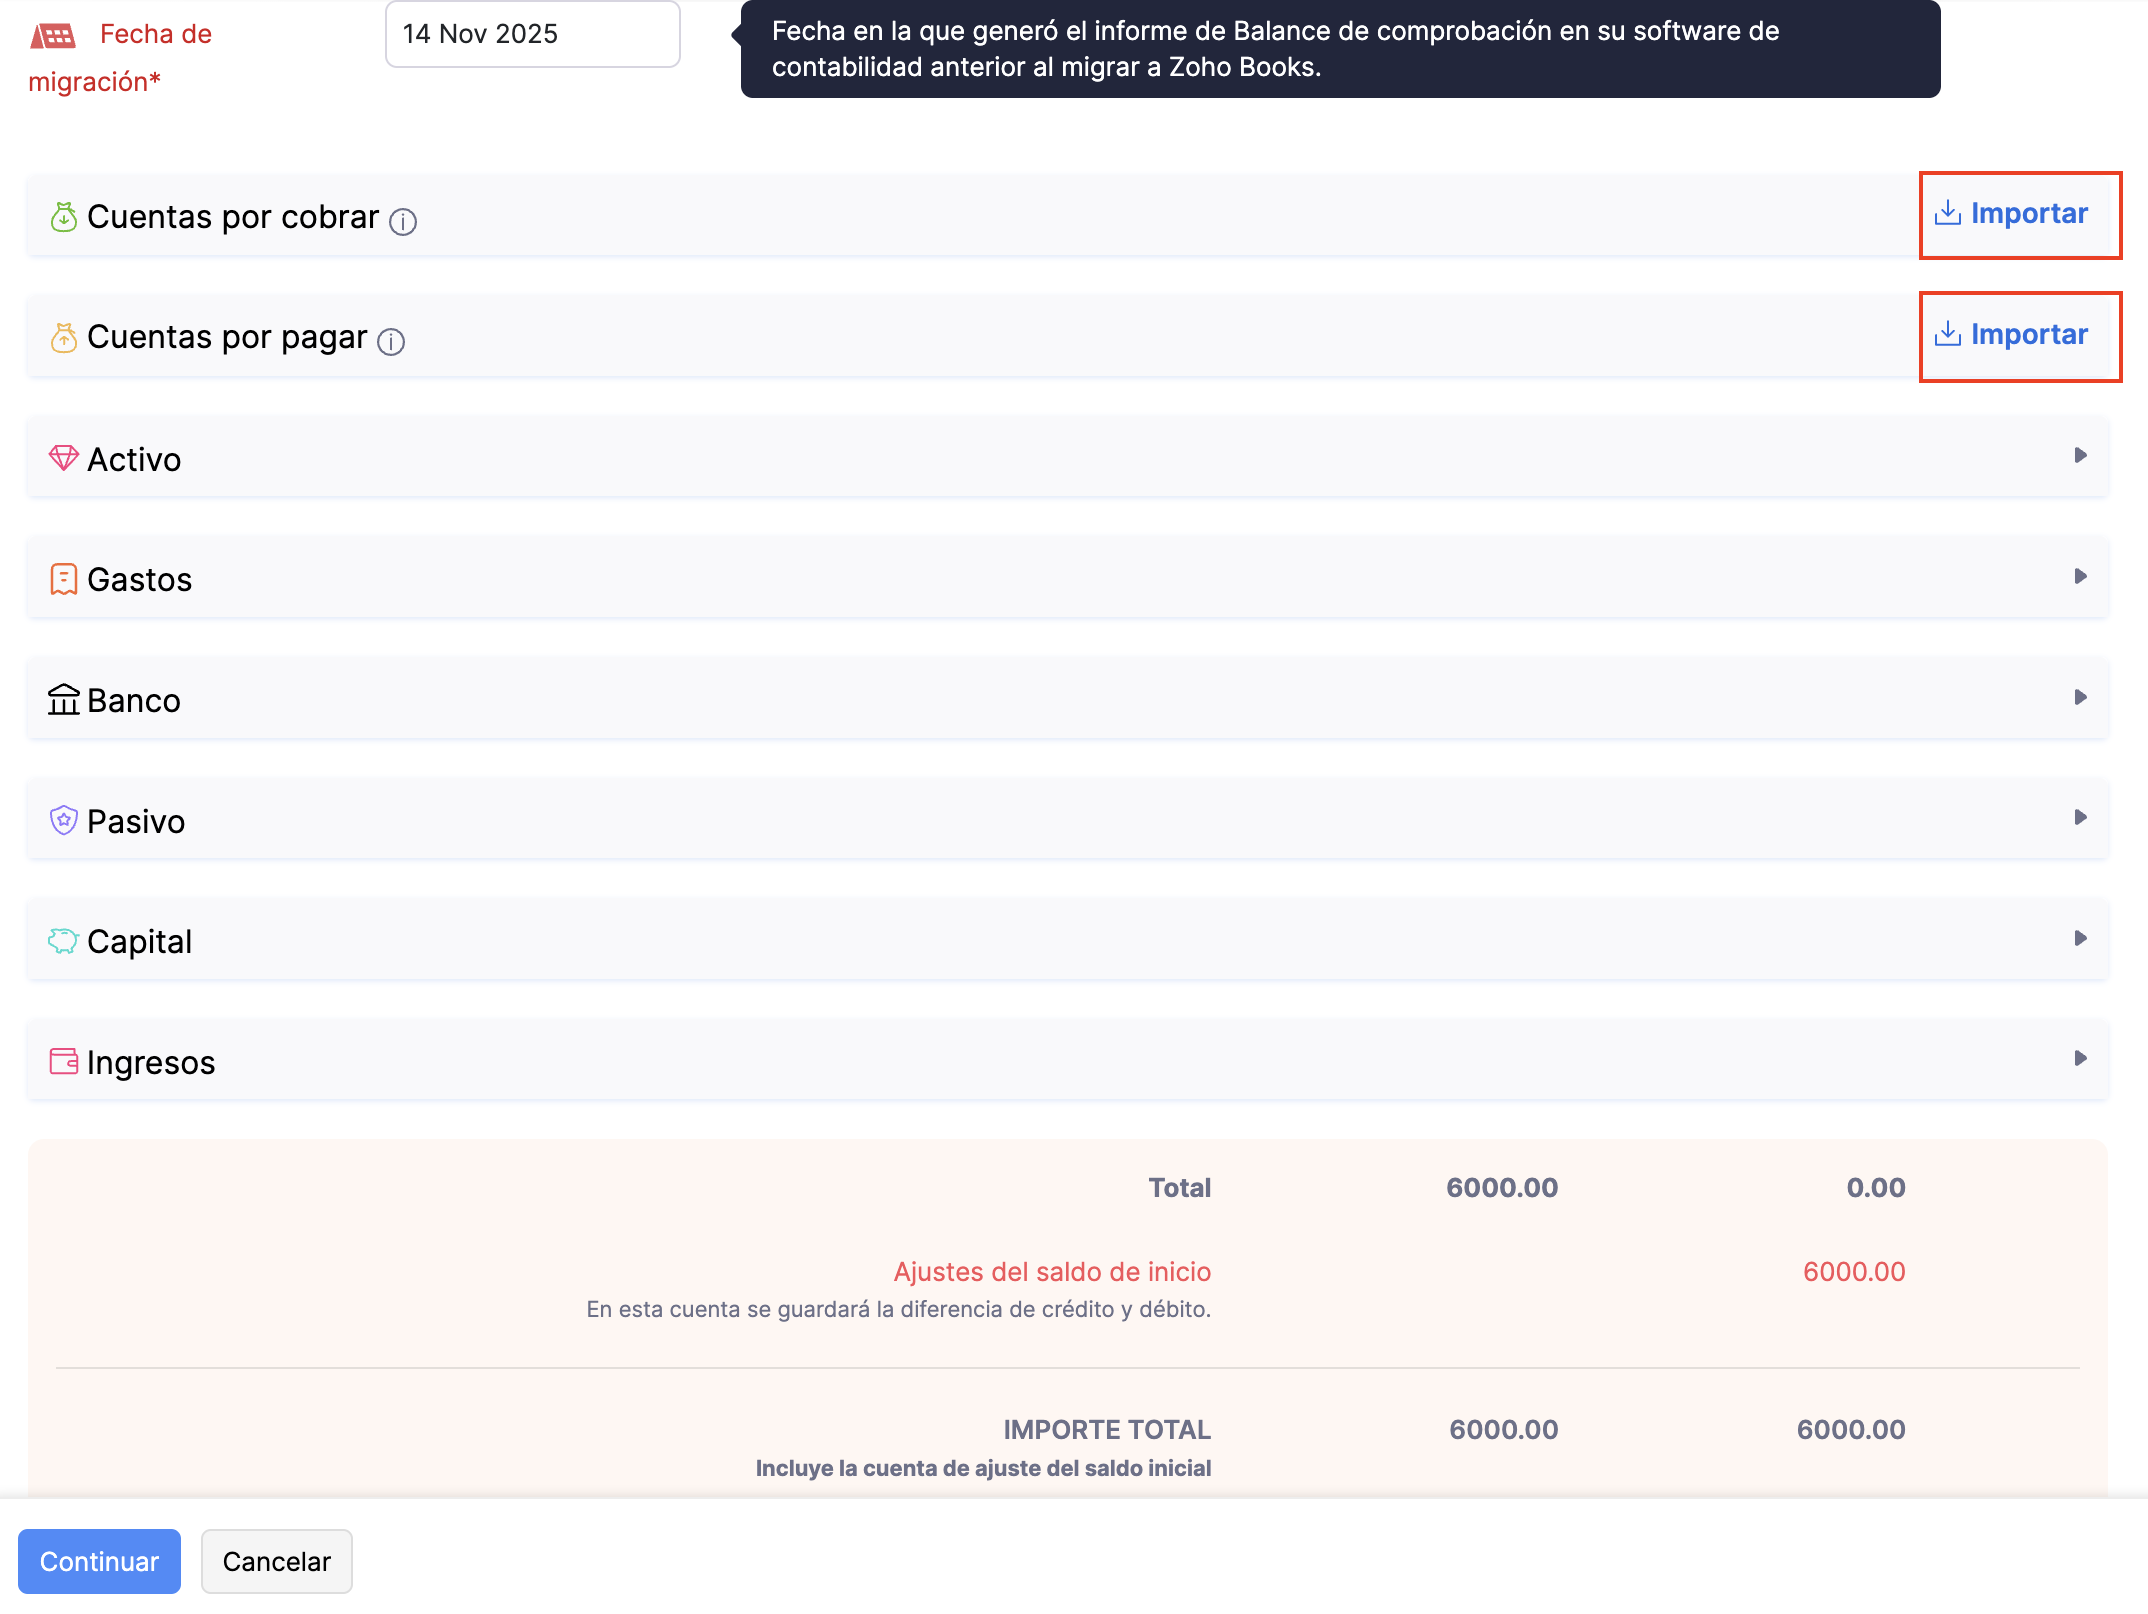Click the Activo diamond icon
Viewport: 2148px width, 1614px height.
pyautogui.click(x=63, y=458)
